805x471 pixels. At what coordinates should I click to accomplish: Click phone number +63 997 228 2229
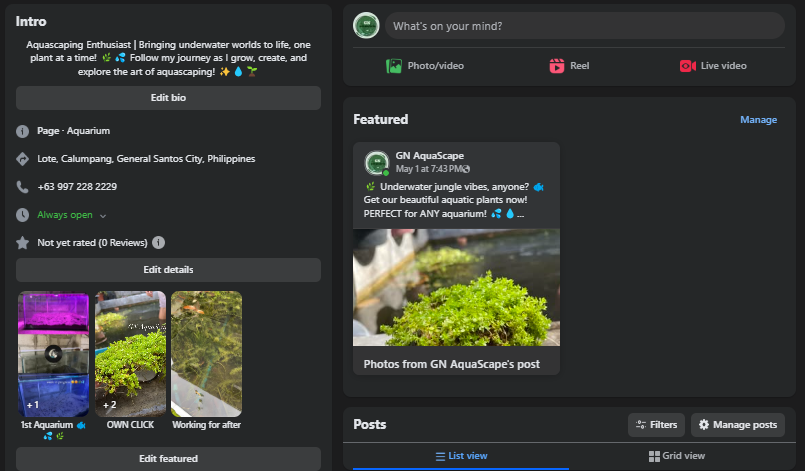pyautogui.click(x=77, y=187)
